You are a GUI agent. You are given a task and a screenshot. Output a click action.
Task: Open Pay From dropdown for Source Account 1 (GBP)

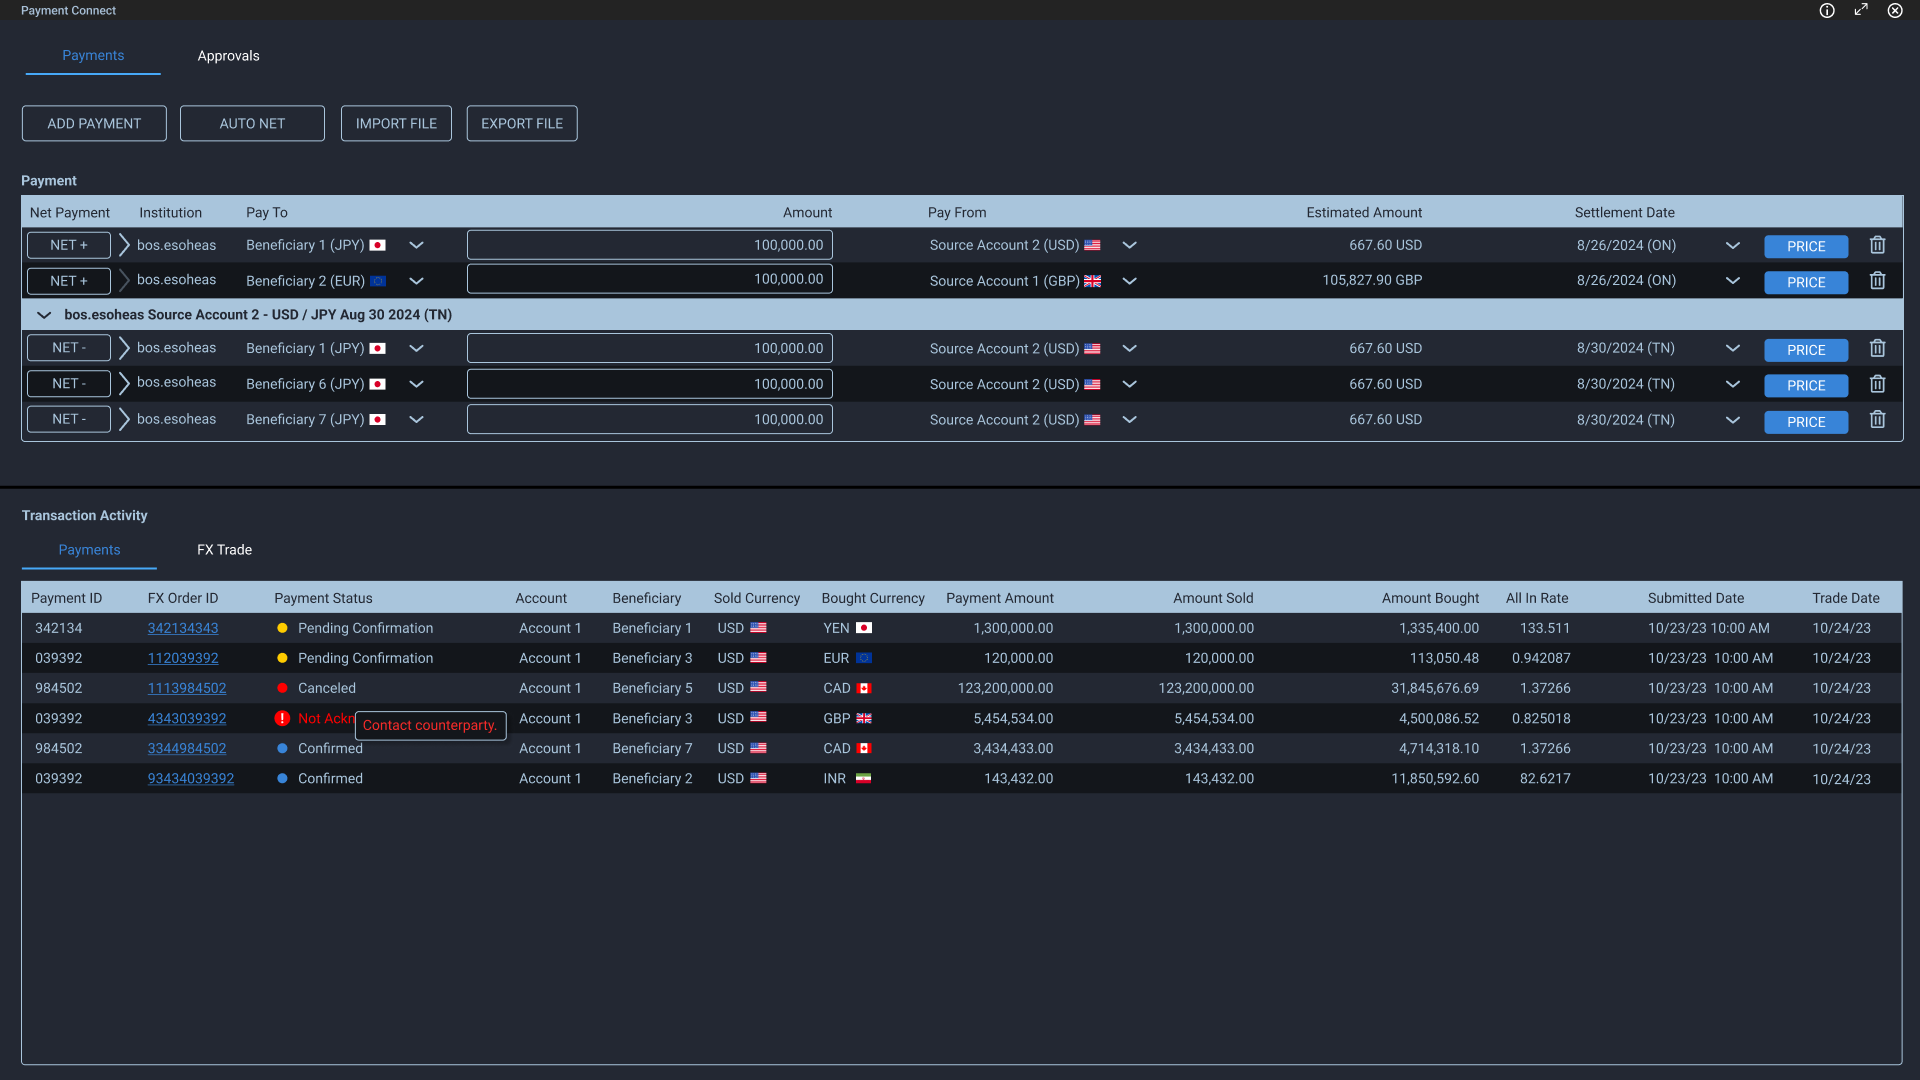(x=1129, y=281)
